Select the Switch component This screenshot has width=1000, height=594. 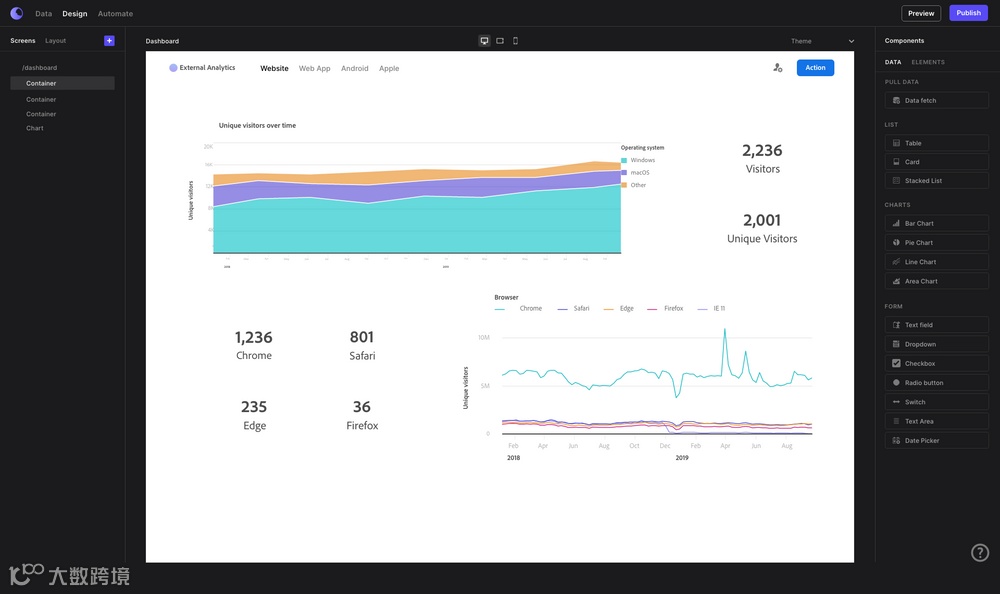936,402
